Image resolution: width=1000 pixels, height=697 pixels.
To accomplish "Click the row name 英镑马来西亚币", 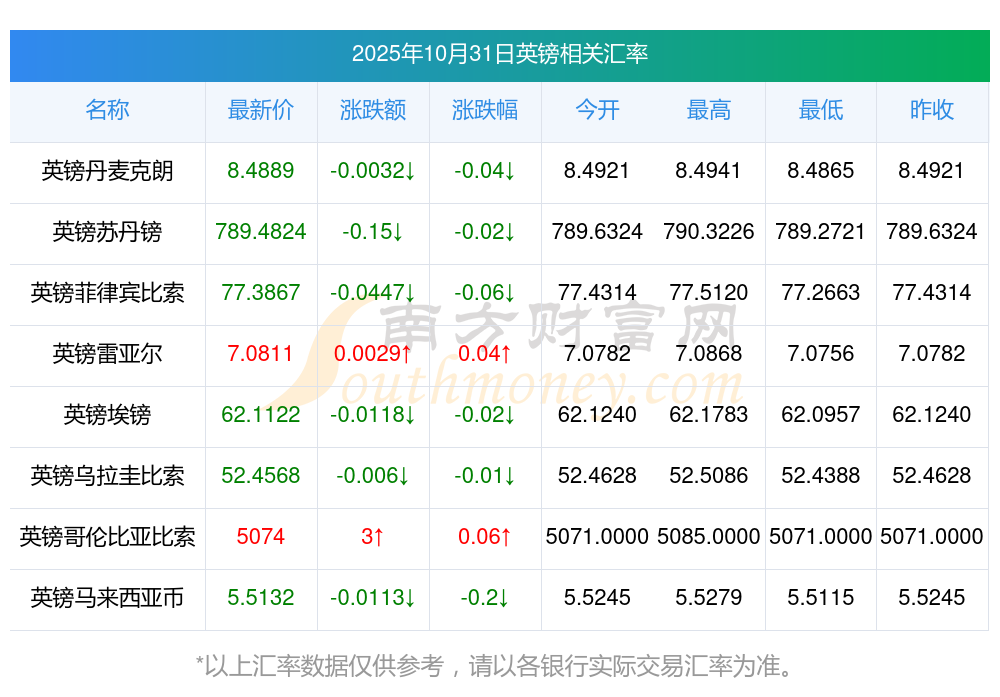I will (107, 598).
